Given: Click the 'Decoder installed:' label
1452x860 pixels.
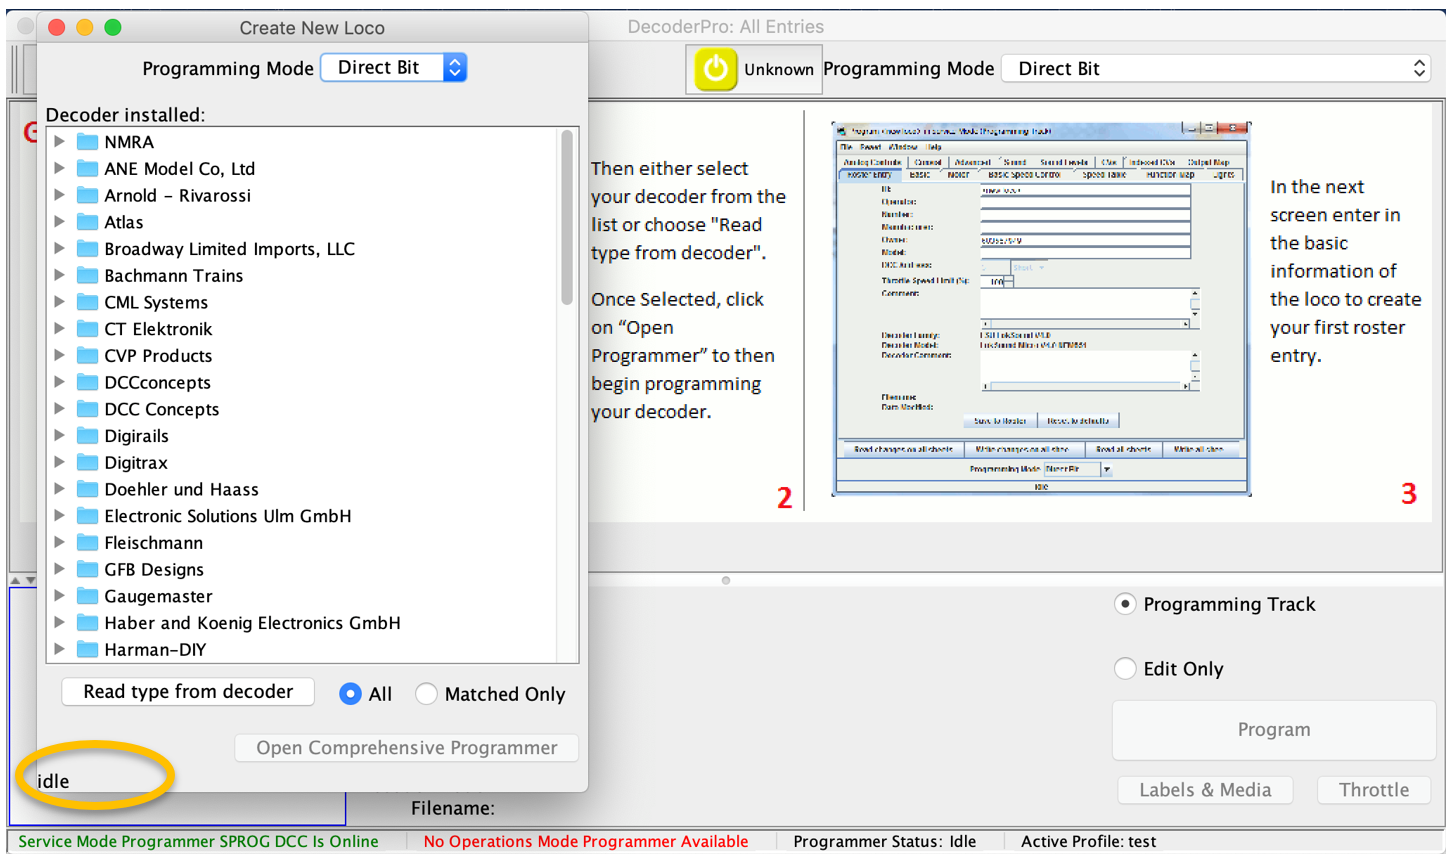Looking at the screenshot, I should (x=125, y=115).
